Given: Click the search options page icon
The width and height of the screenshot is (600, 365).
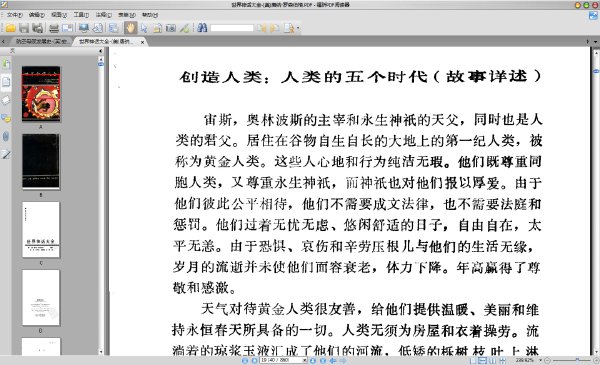Looking at the screenshot, I should [x=289, y=28].
